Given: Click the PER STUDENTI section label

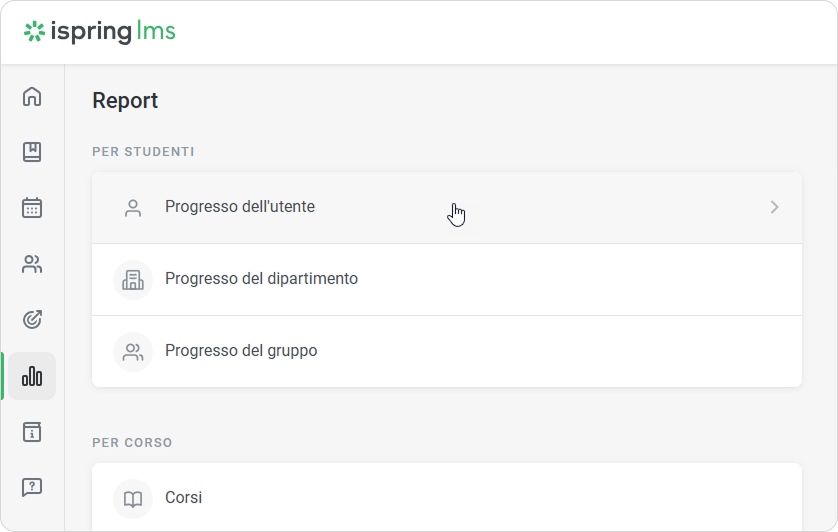Looking at the screenshot, I should 143,152.
